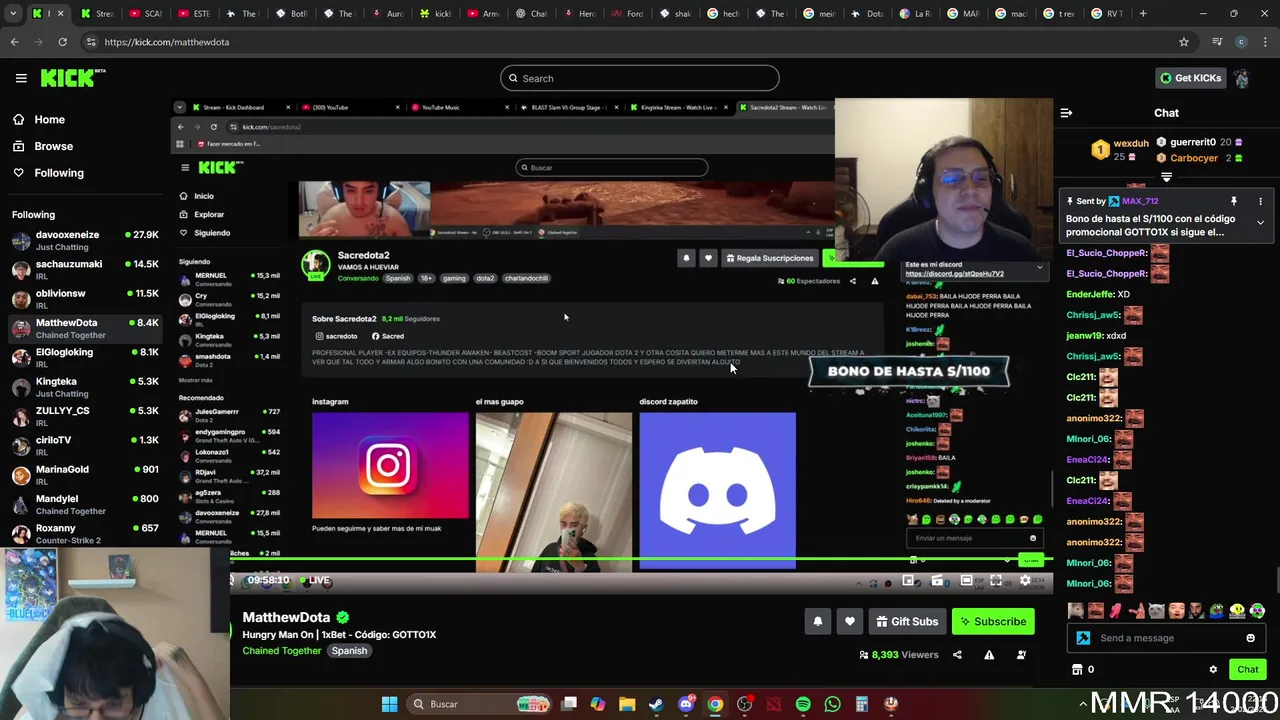1280x720 pixels.
Task: Bookmark this page with star icon
Action: pyautogui.click(x=1184, y=42)
